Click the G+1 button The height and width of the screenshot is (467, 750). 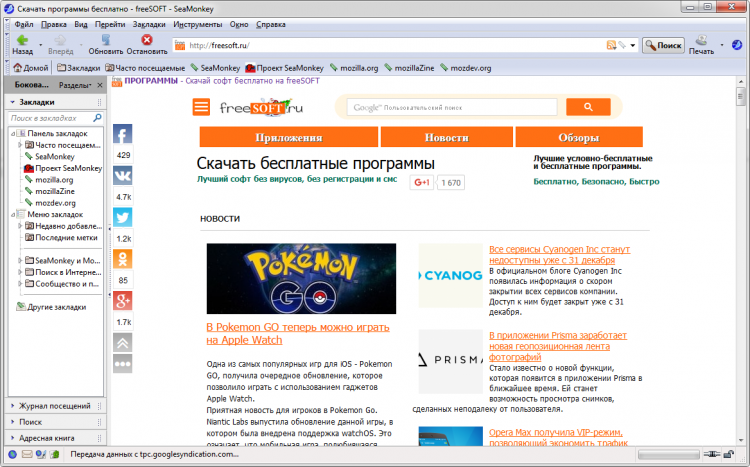pyautogui.click(x=422, y=182)
